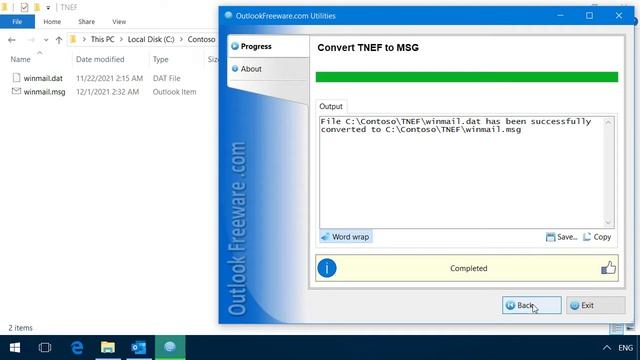Click the blue info icon beside Completed

tap(327, 268)
